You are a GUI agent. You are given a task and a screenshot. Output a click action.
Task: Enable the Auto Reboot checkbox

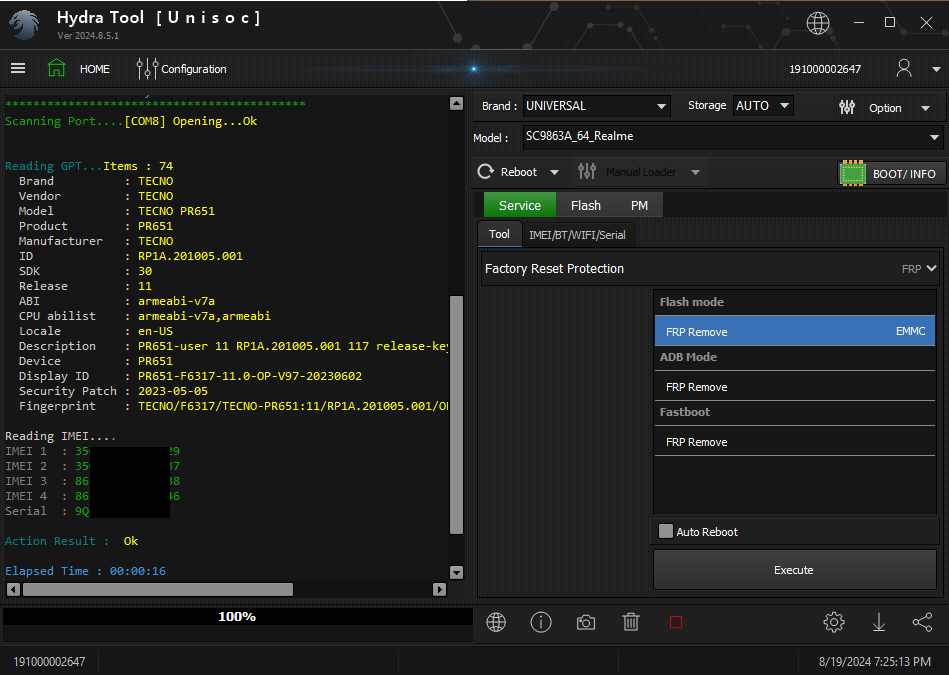point(666,532)
